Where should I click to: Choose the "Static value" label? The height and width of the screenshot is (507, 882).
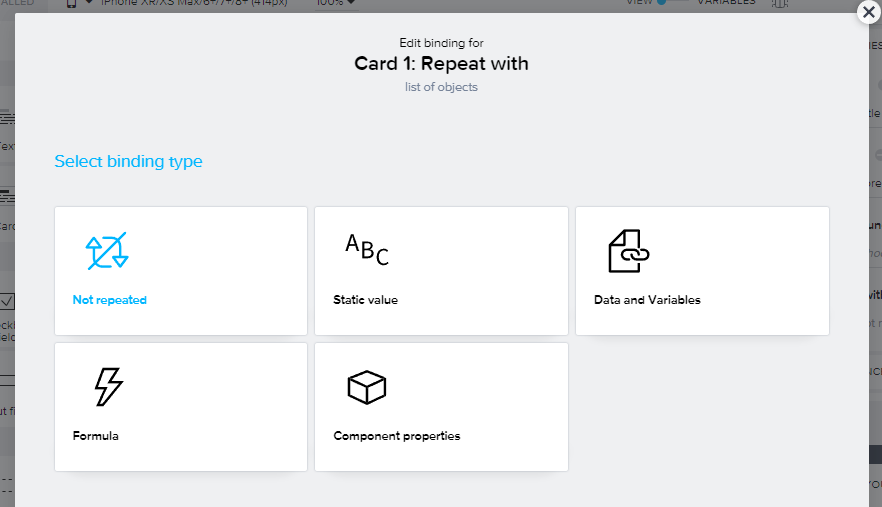tap(365, 300)
